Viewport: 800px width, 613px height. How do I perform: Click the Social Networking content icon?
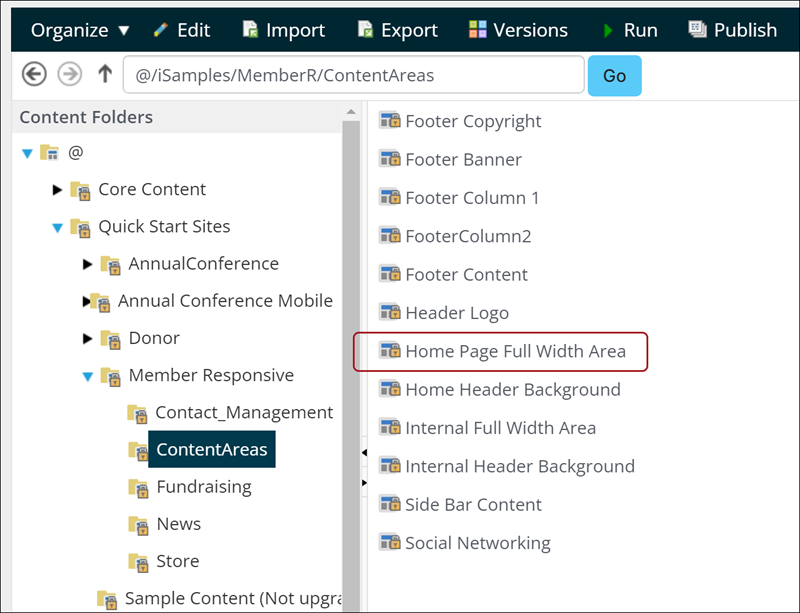click(390, 542)
